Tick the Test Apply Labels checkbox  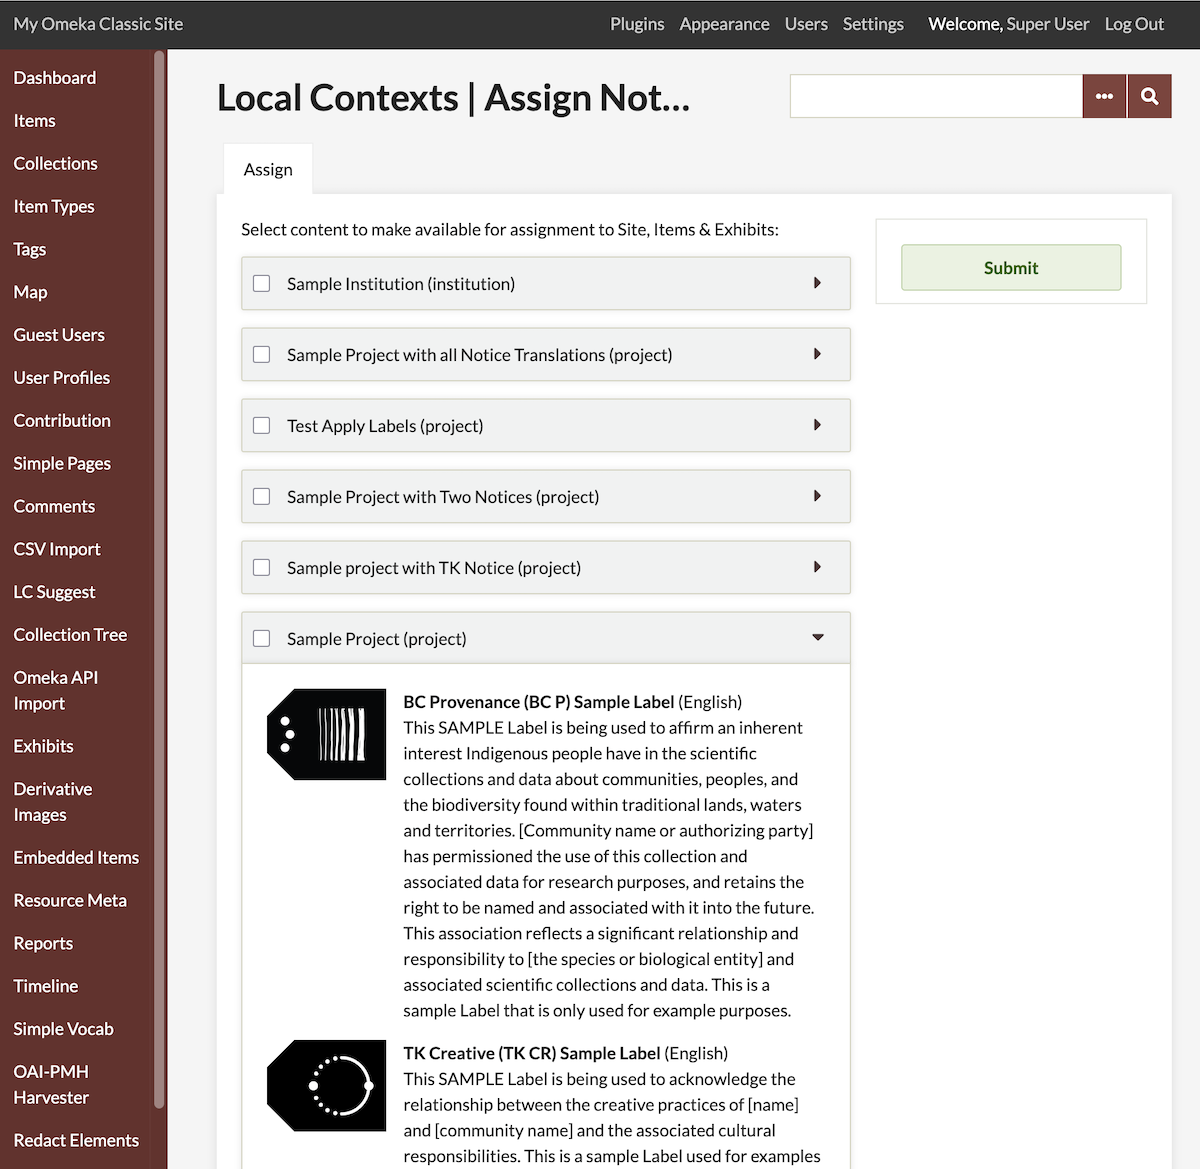(x=262, y=426)
